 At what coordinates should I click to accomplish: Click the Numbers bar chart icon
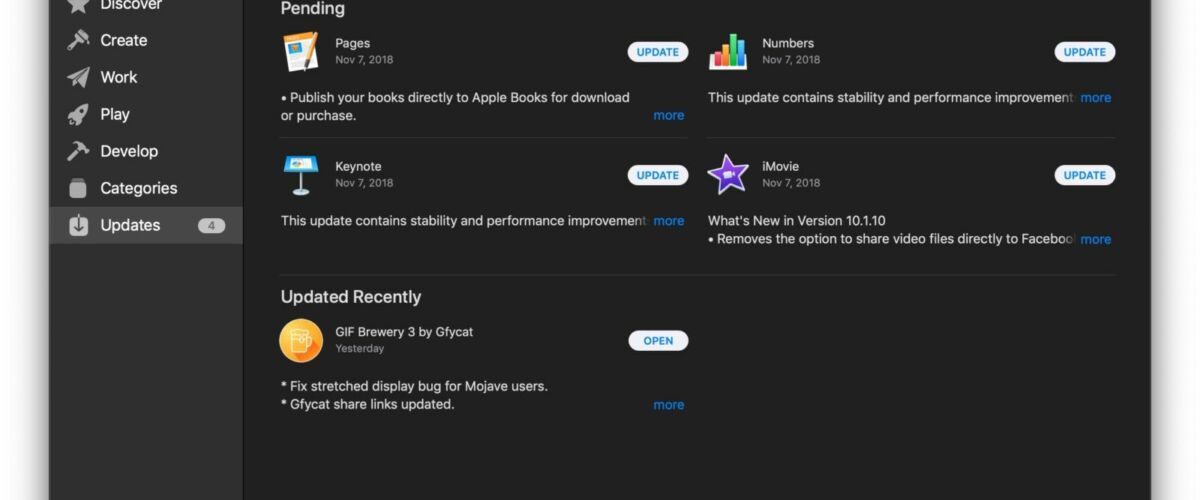pyautogui.click(x=728, y=52)
